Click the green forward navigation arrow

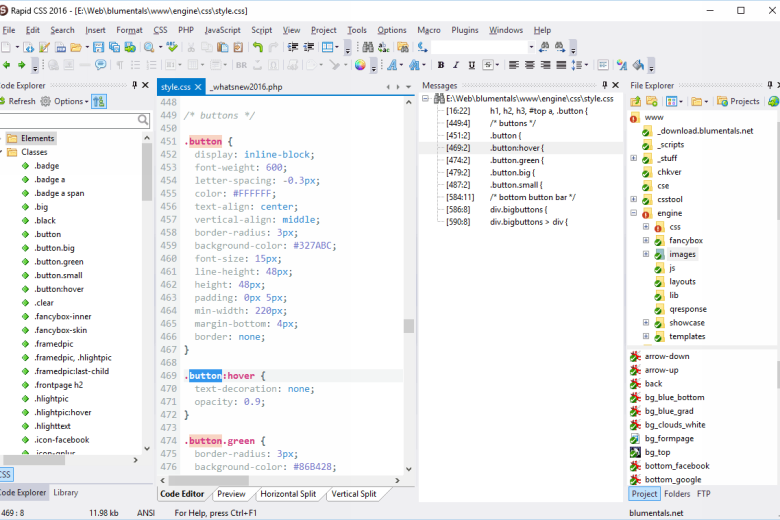pos(21,65)
